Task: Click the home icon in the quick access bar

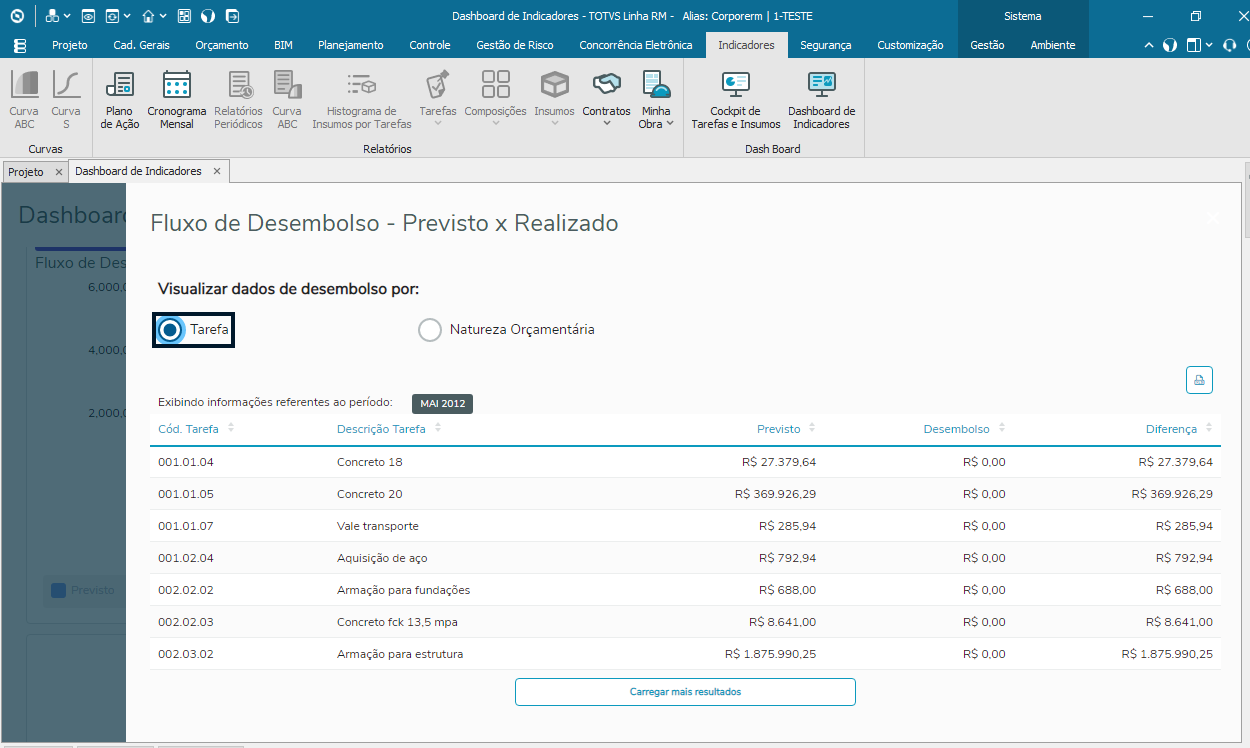Action: (x=148, y=16)
